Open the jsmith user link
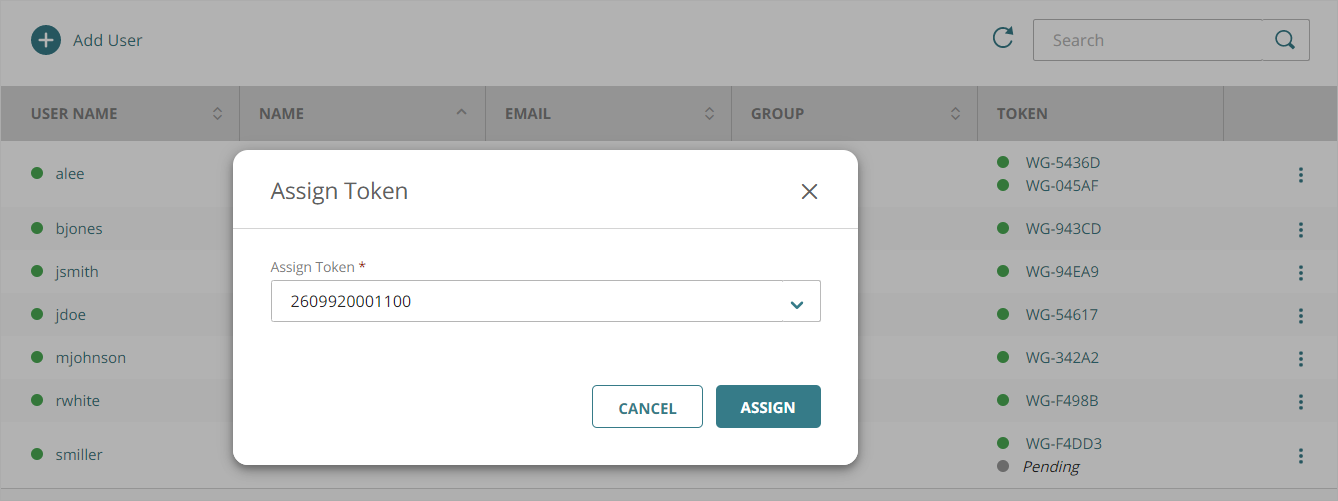Viewport: 1338px width, 501px height. click(x=77, y=272)
